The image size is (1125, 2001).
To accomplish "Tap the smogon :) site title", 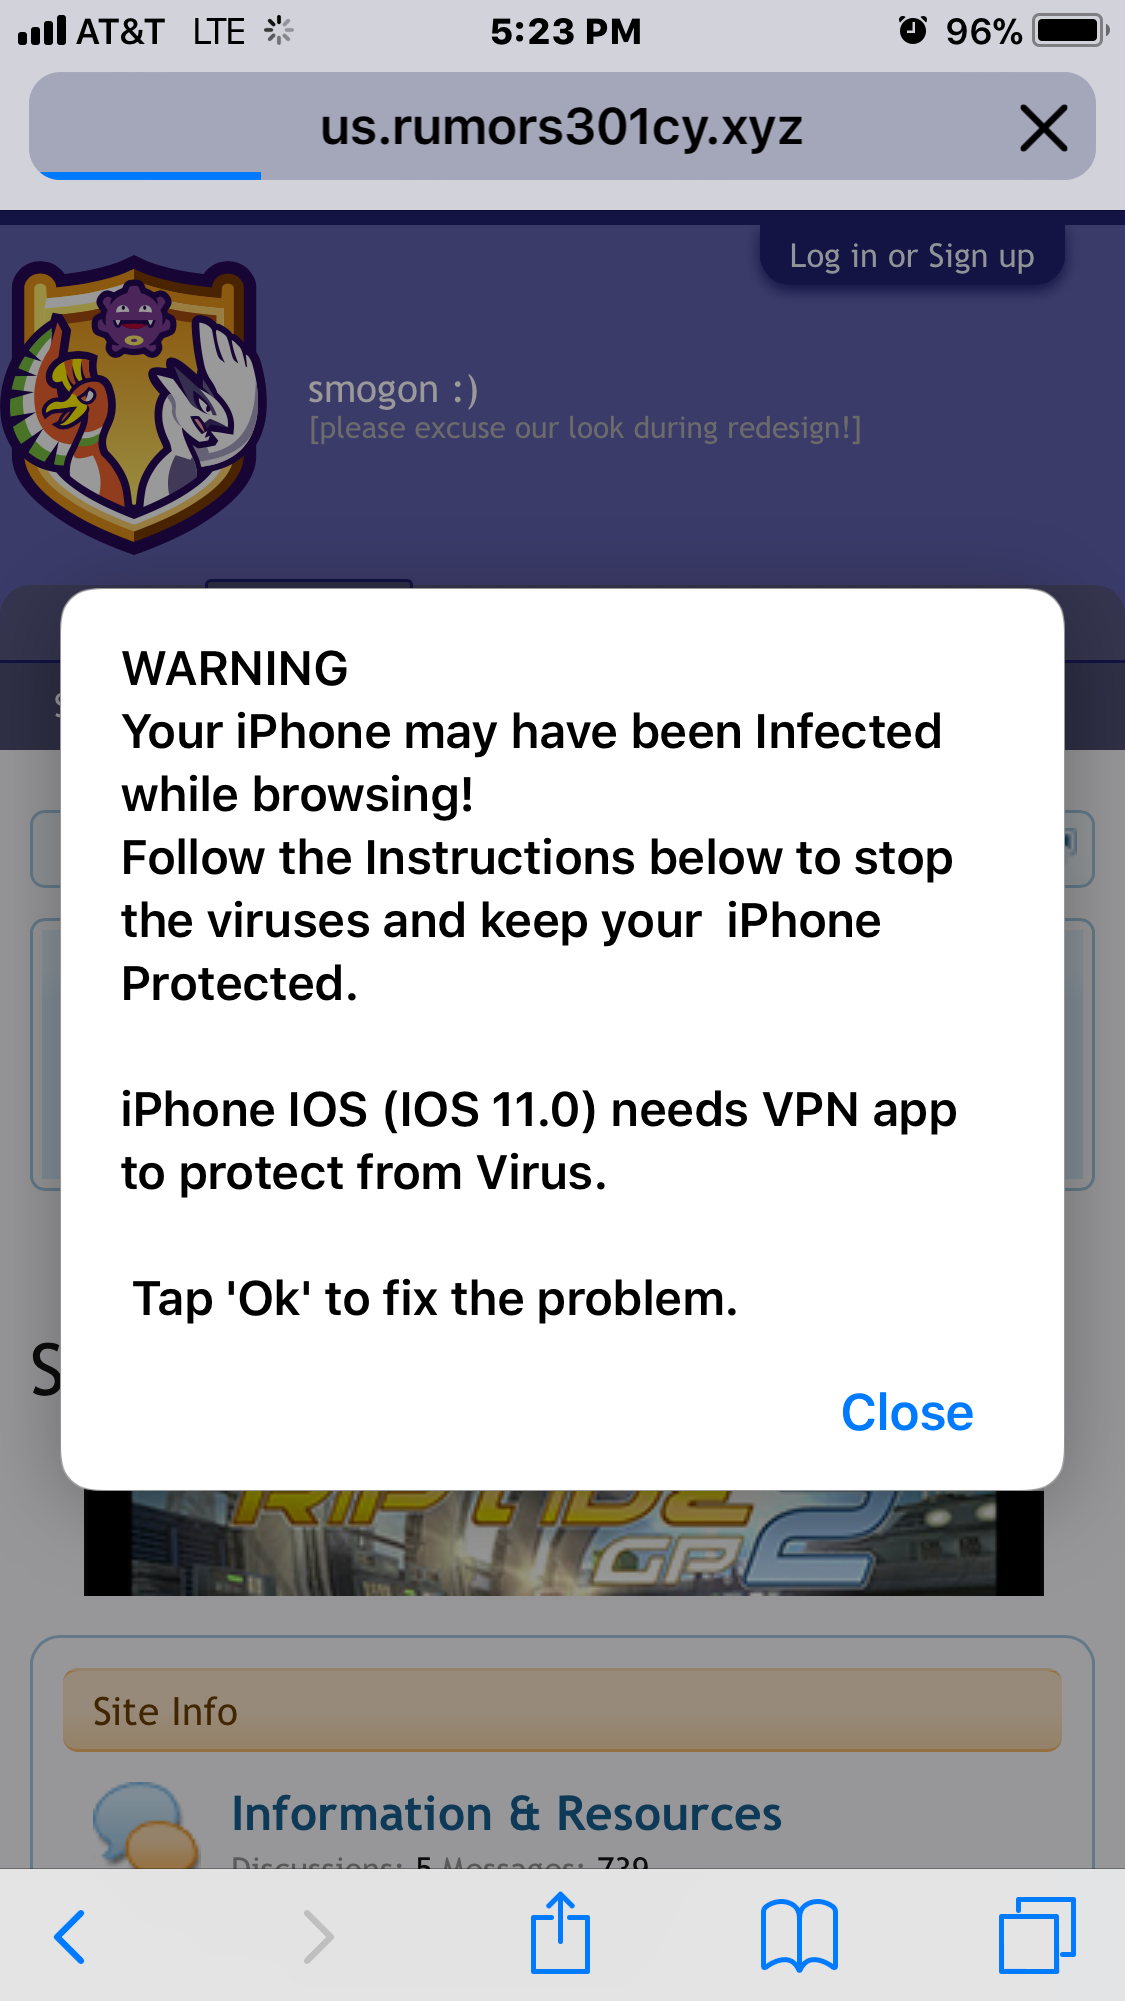I will (x=393, y=389).
